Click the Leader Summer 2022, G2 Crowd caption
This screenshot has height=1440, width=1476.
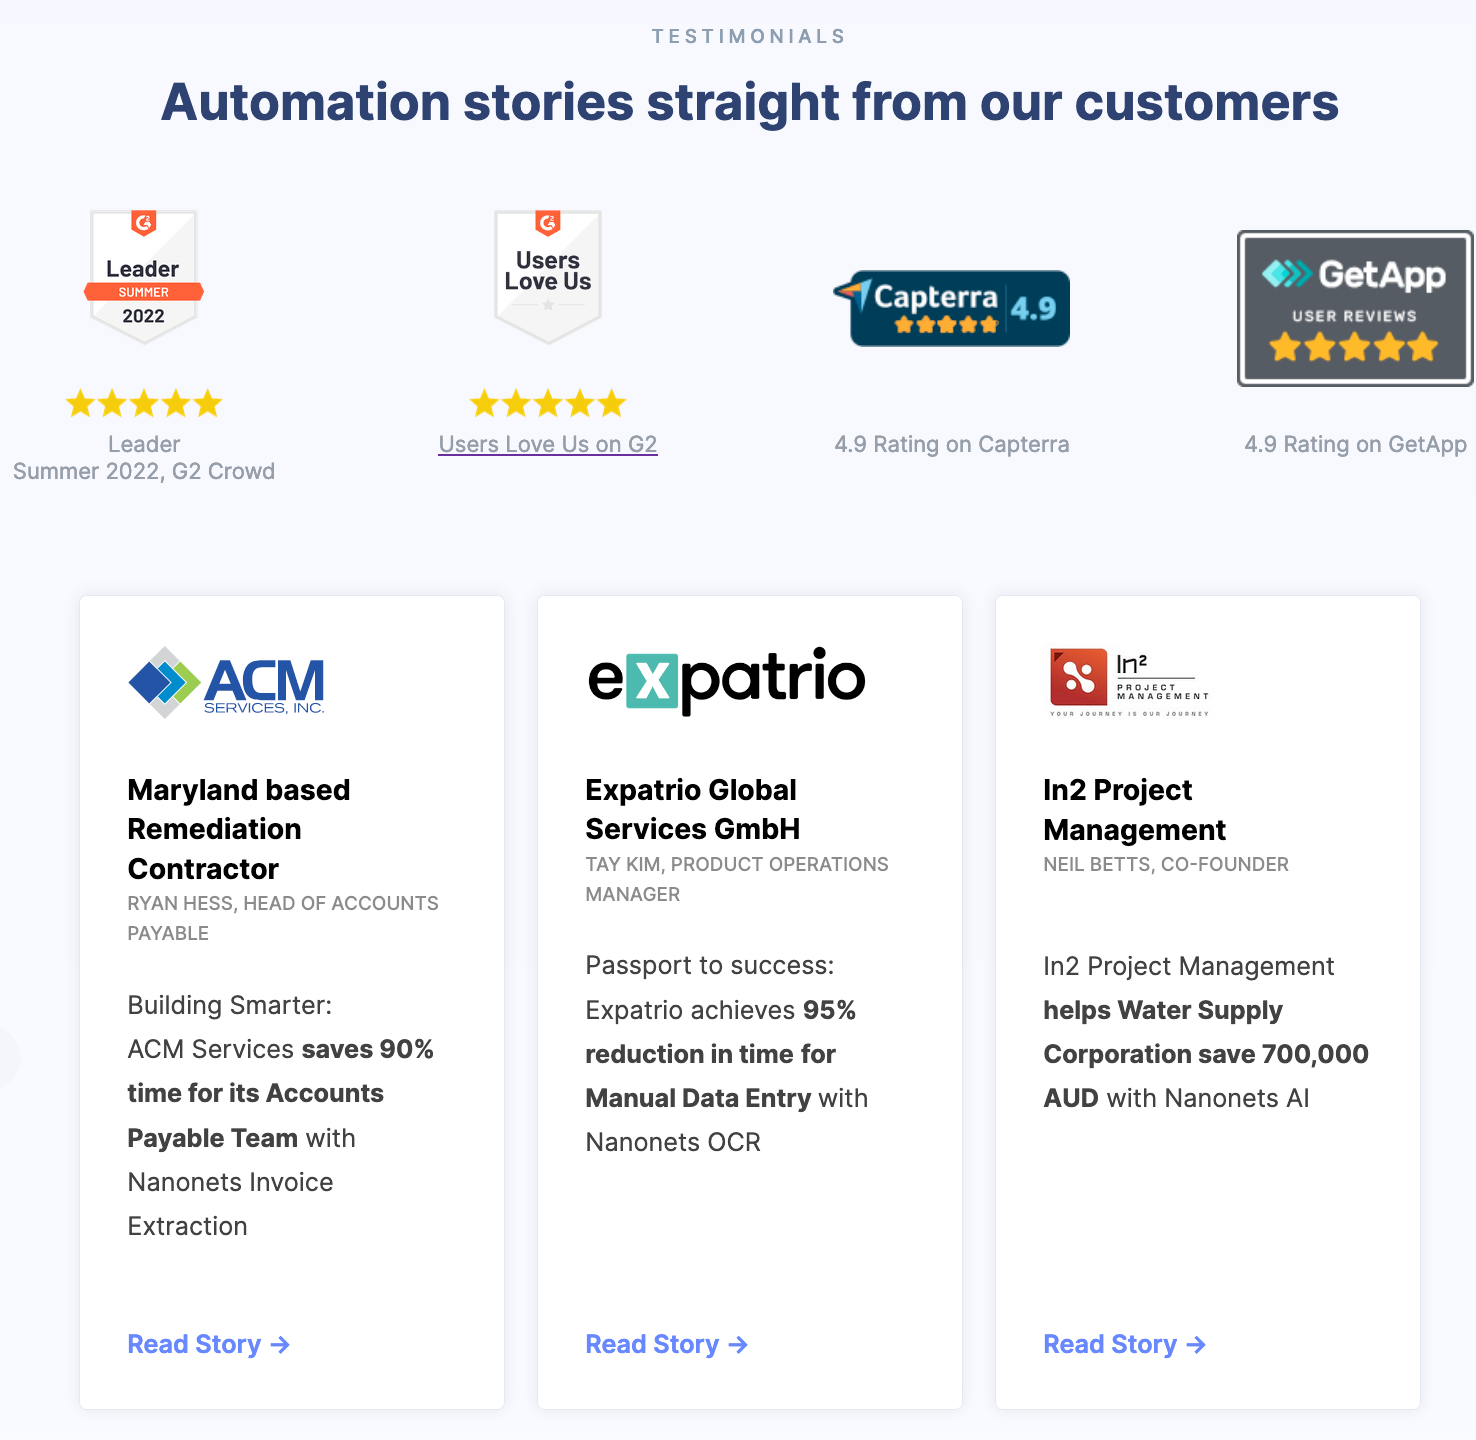pyautogui.click(x=144, y=458)
